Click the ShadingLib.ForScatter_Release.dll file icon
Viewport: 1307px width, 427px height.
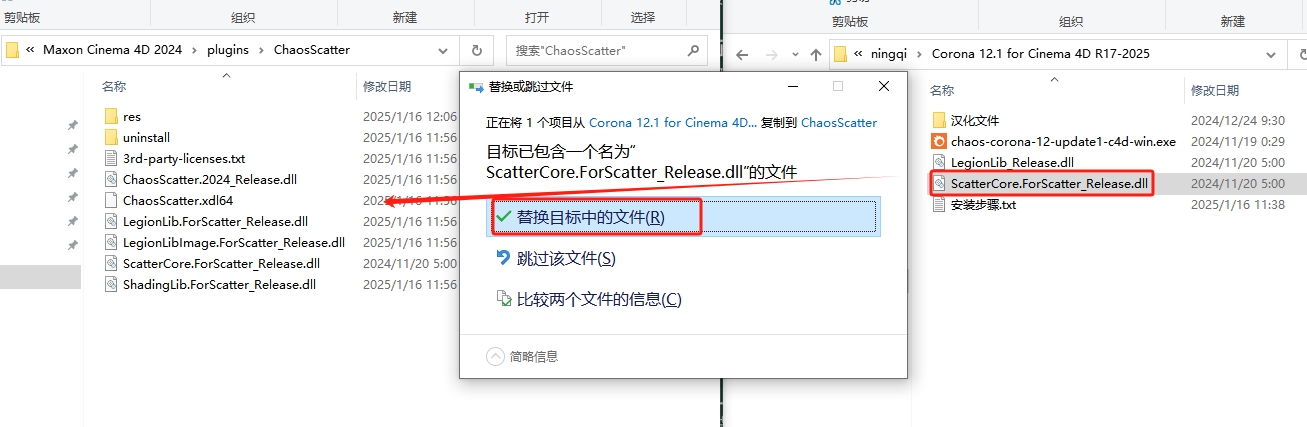tap(111, 284)
